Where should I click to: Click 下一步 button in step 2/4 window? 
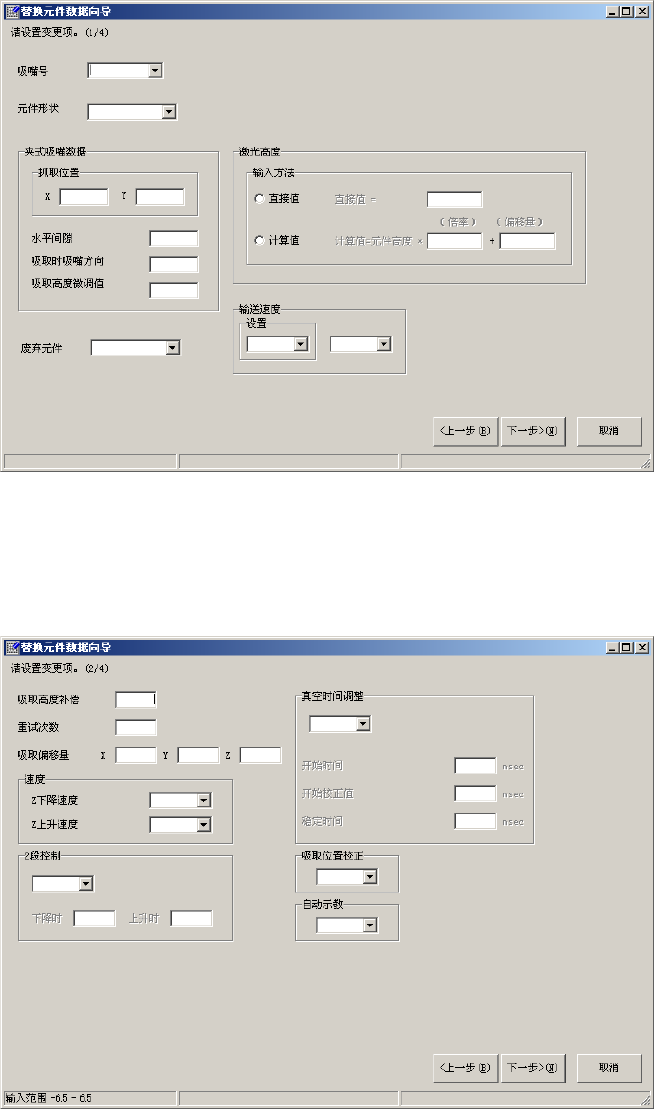(x=533, y=1068)
